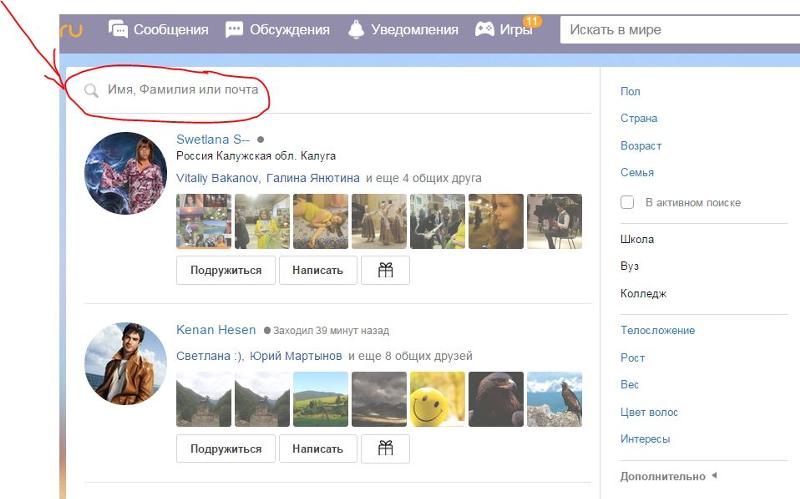
Task: Open the Страна filter
Action: tap(639, 118)
